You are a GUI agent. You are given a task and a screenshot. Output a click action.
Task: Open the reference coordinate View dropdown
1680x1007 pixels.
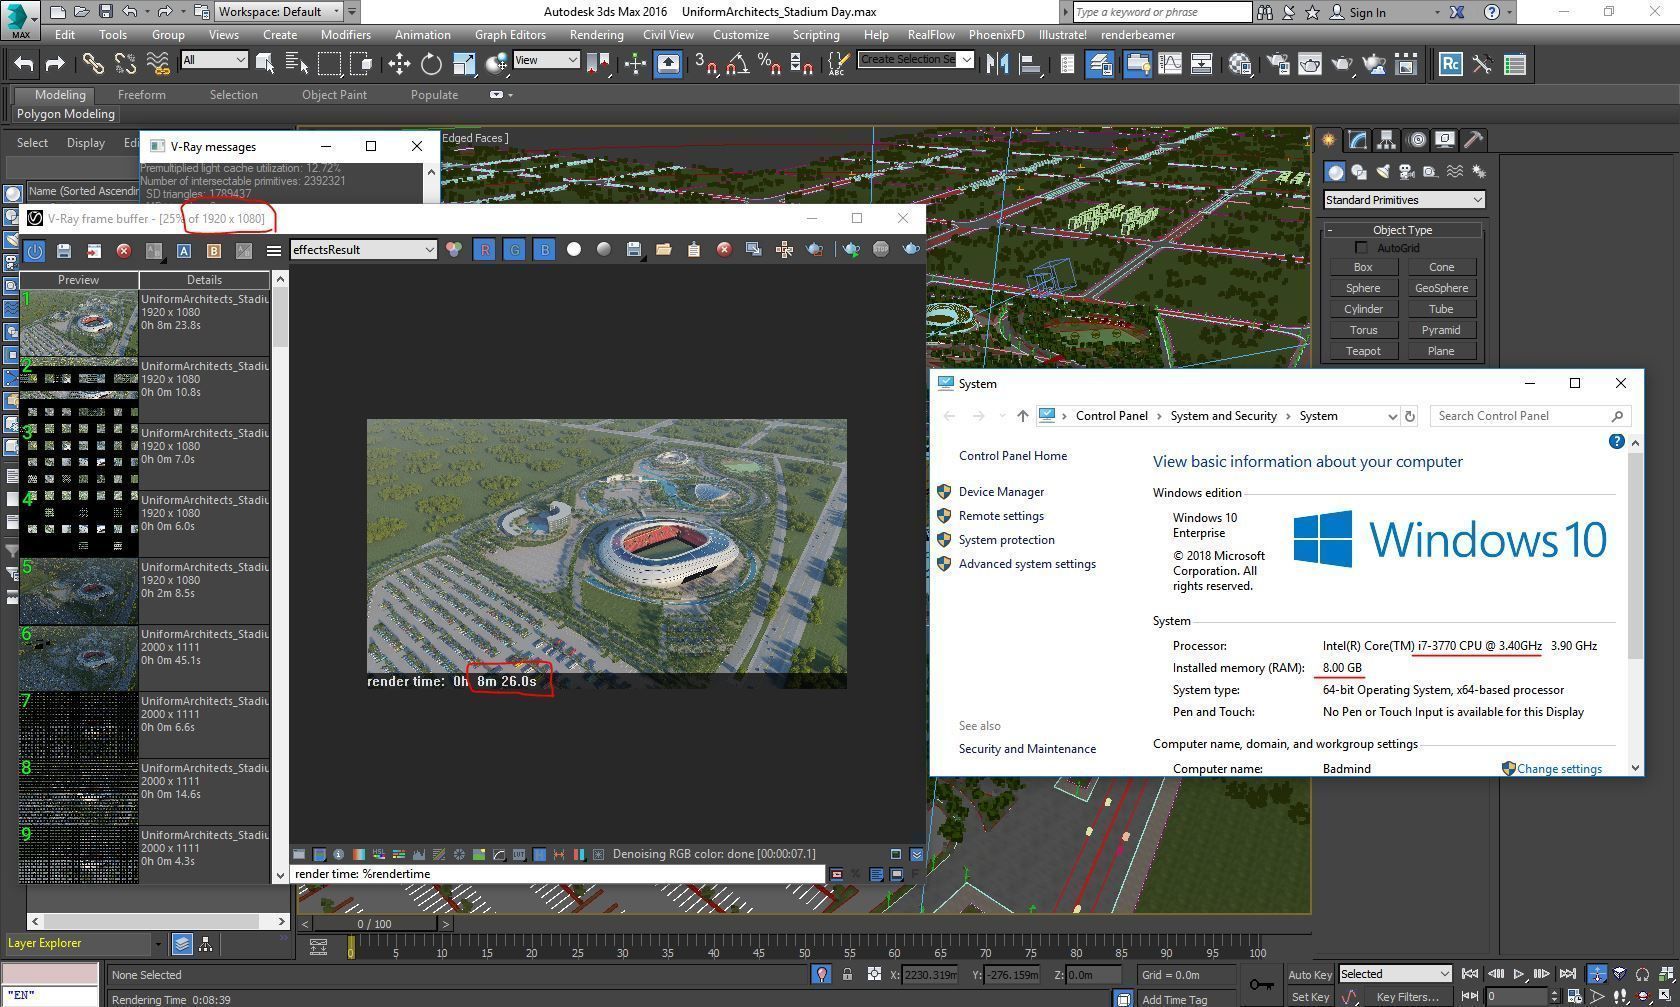[545, 60]
